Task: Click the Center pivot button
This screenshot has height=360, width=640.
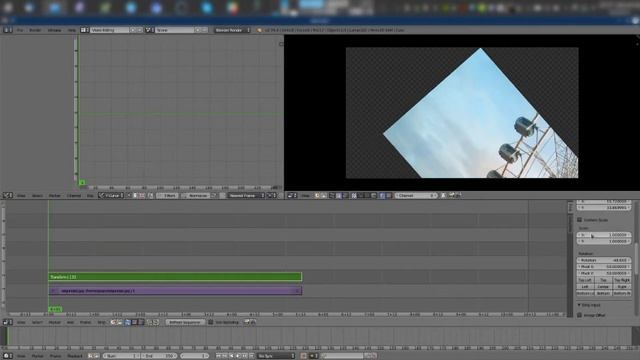Action: (x=603, y=287)
